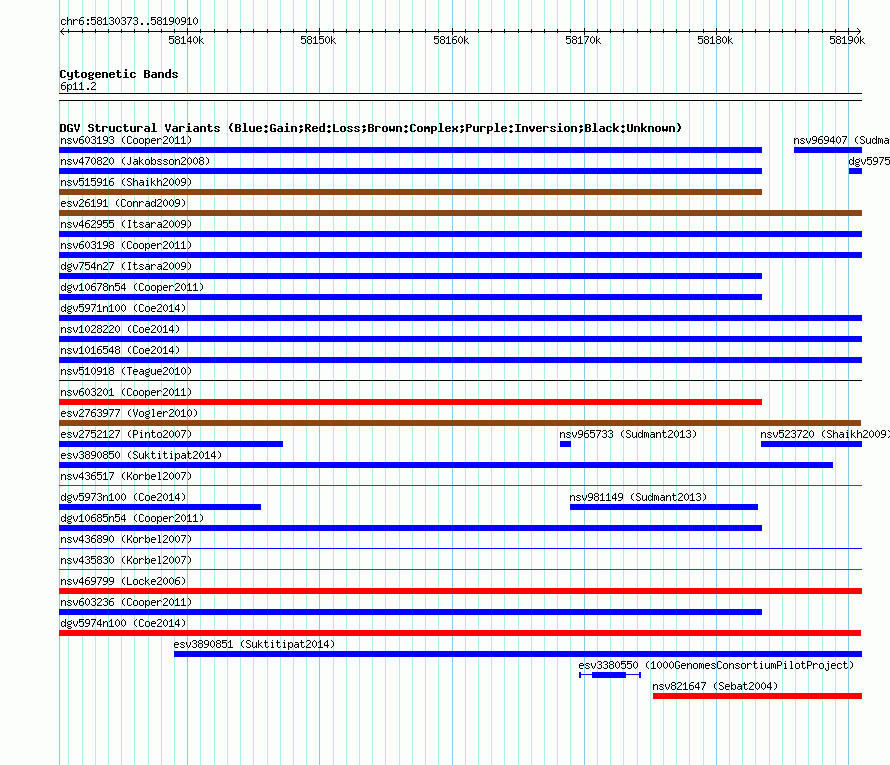Click the nsv469799 (Locke2006) label
890x765 pixels.
(123, 581)
